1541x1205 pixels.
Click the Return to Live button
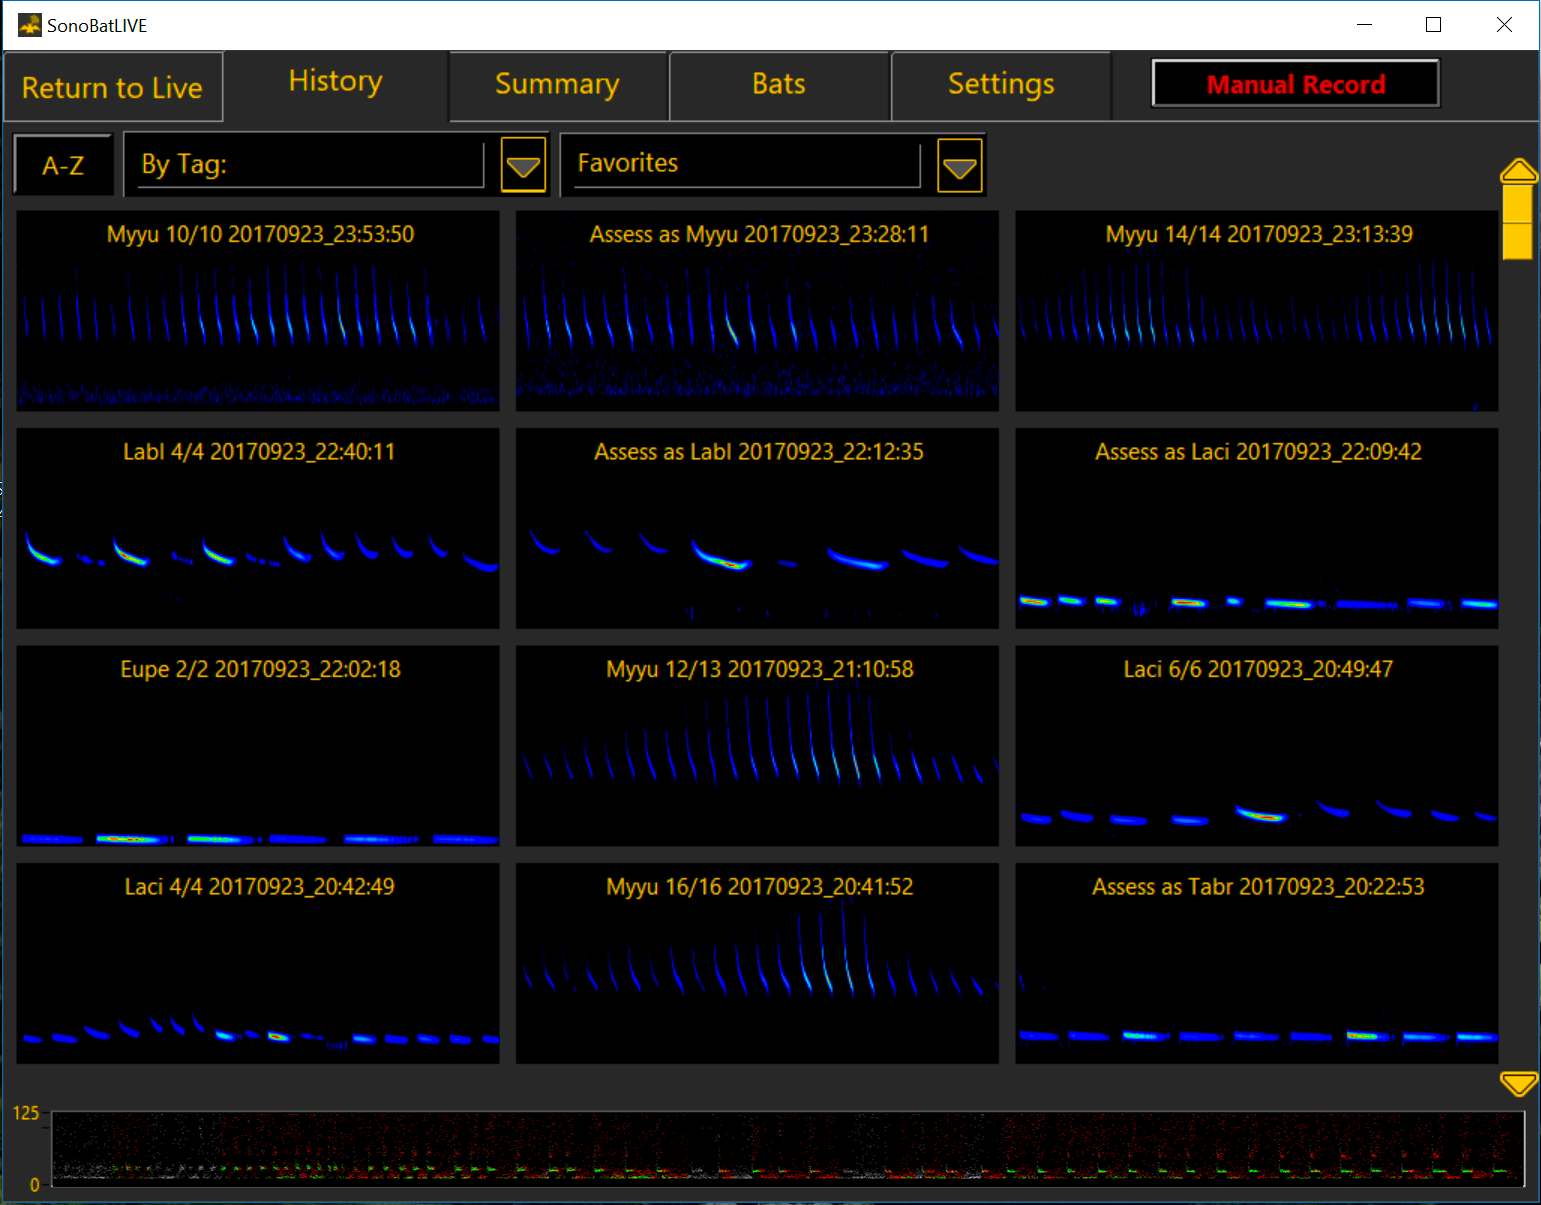point(112,88)
